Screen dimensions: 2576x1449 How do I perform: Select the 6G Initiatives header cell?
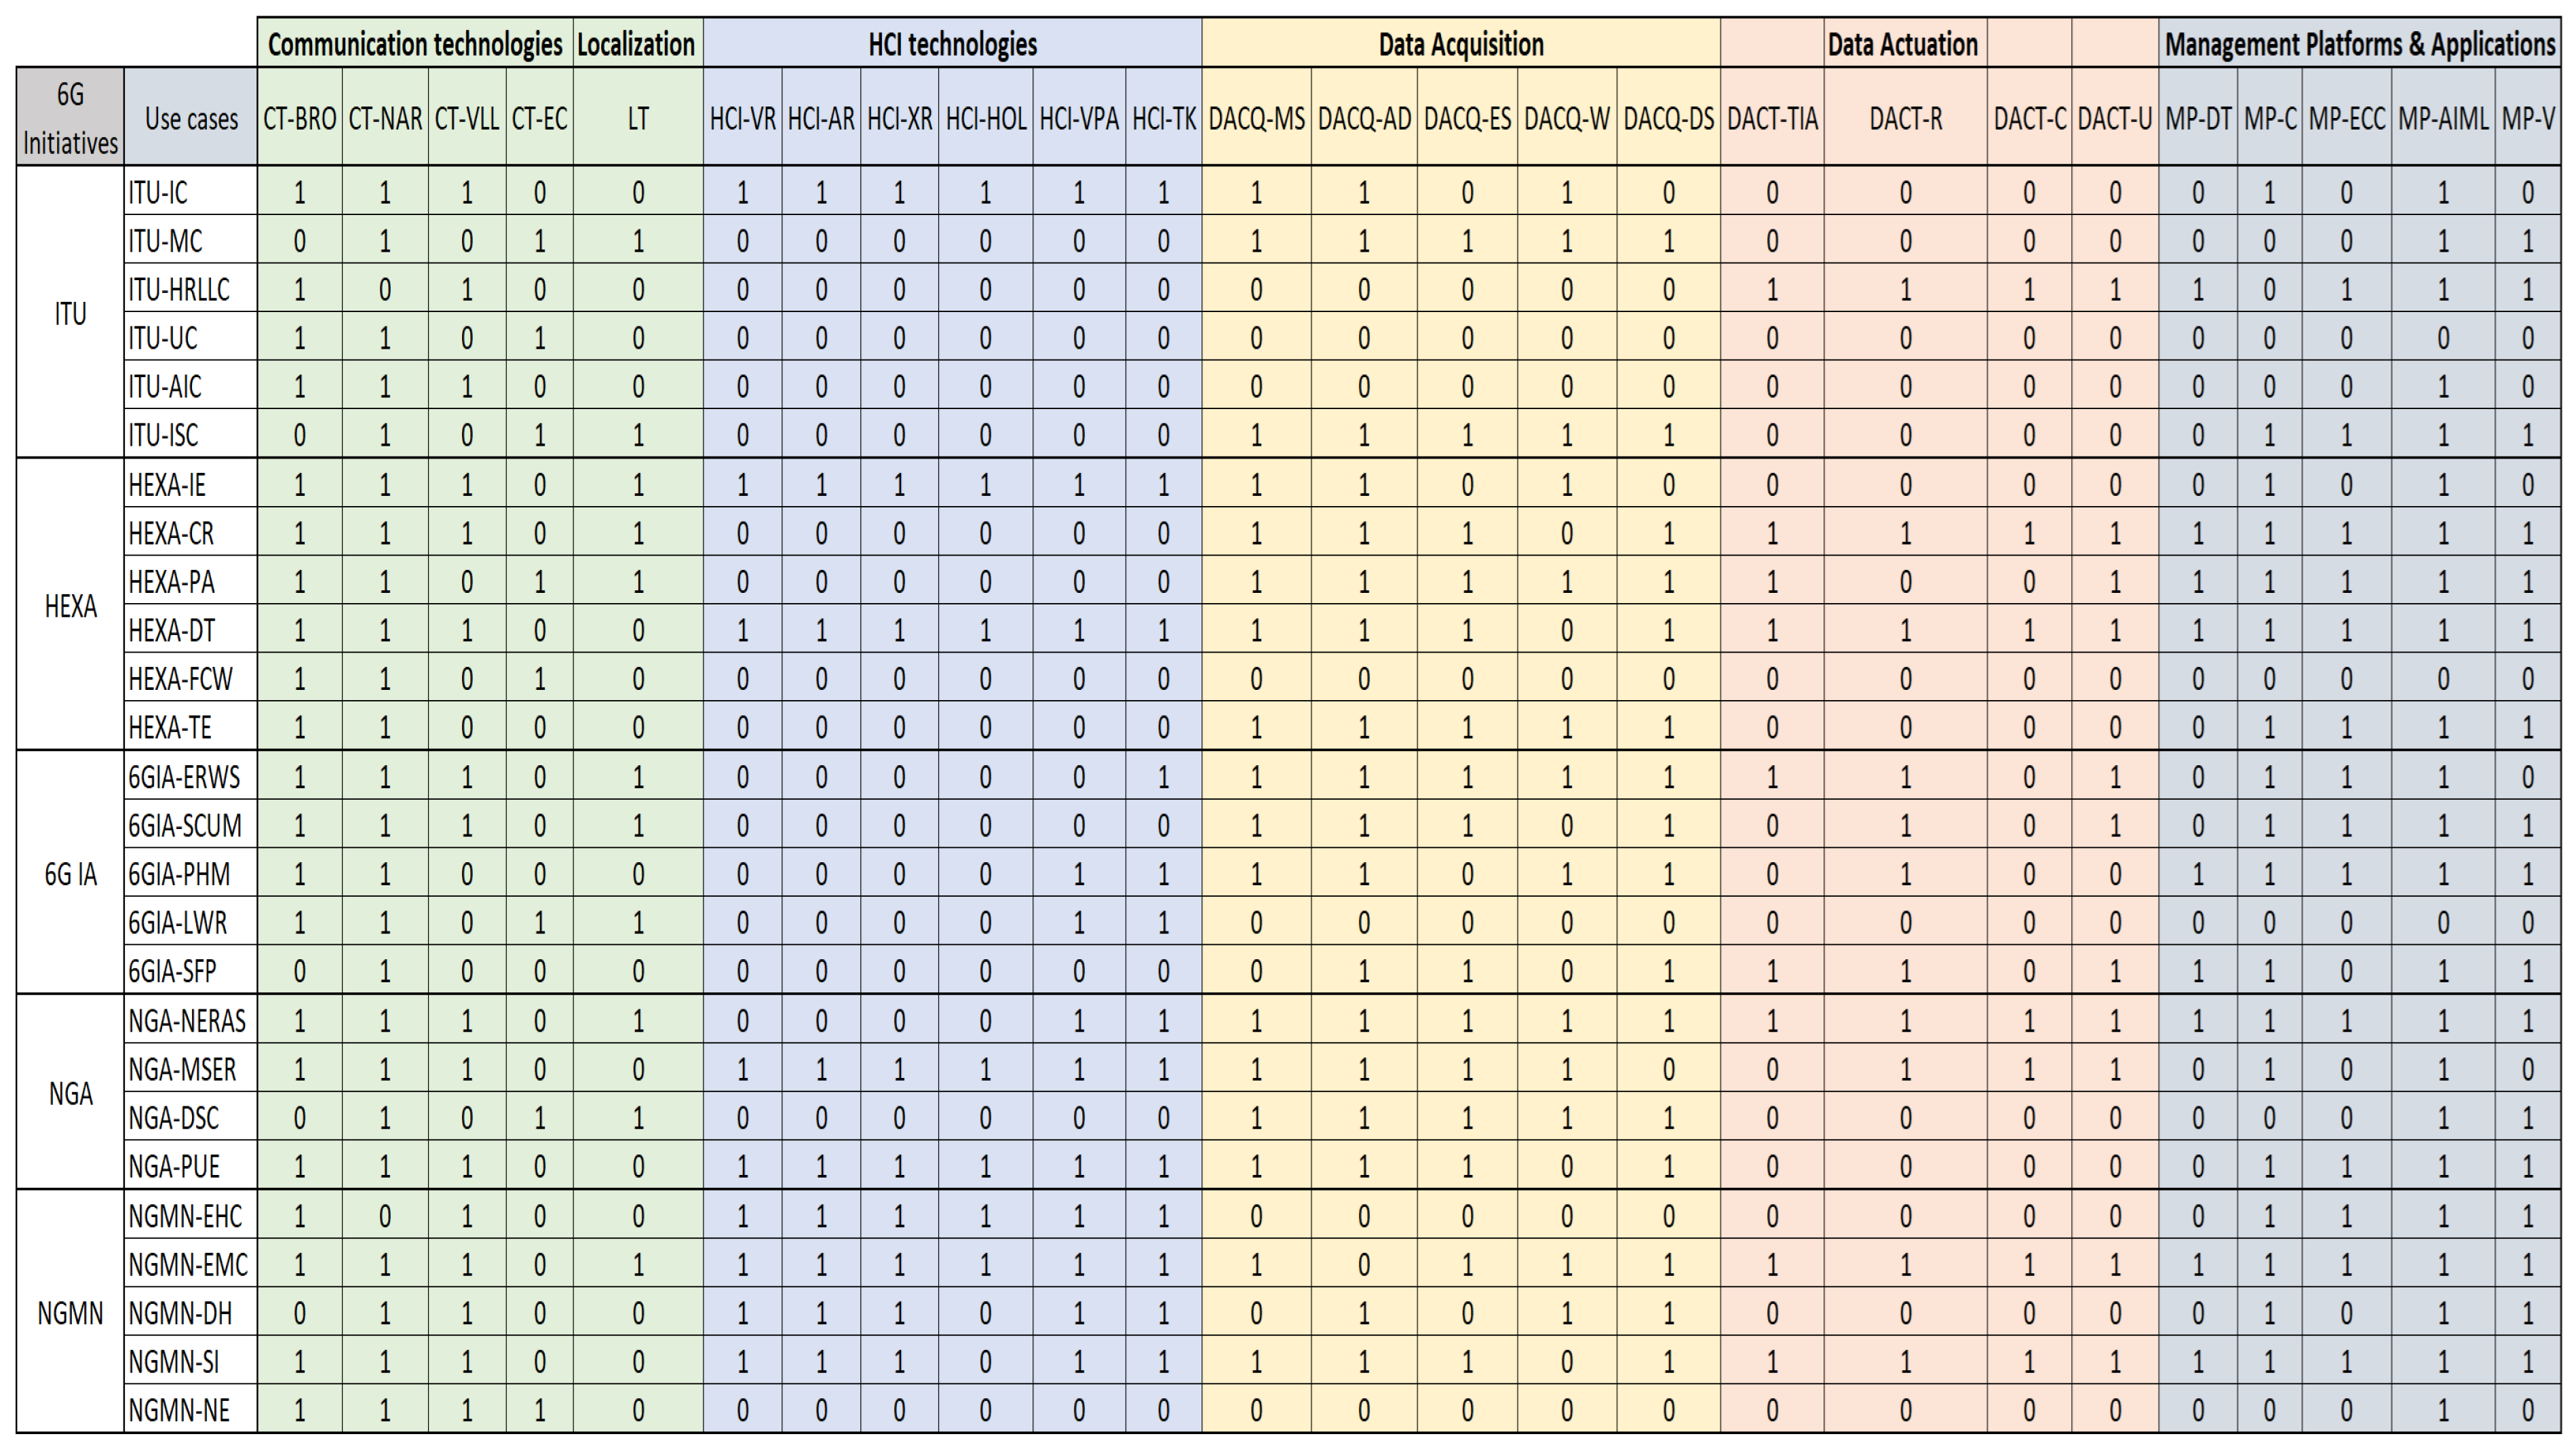[70, 118]
